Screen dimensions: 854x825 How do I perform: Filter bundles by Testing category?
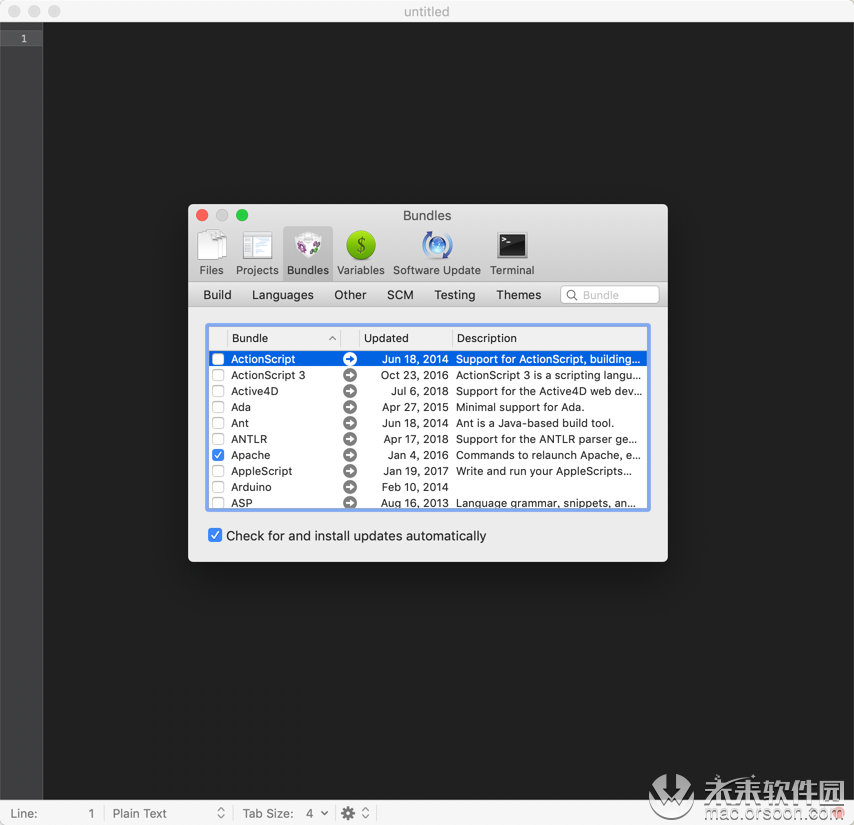pyautogui.click(x=455, y=295)
